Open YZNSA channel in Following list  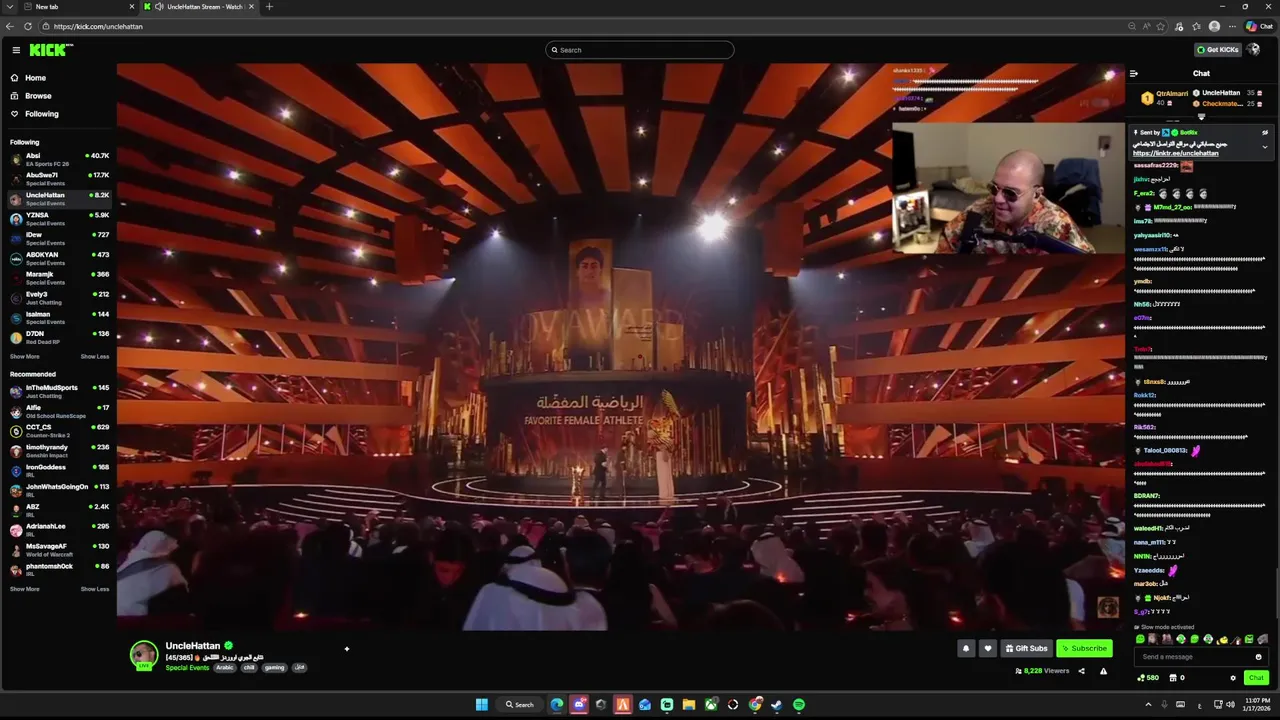[60, 218]
